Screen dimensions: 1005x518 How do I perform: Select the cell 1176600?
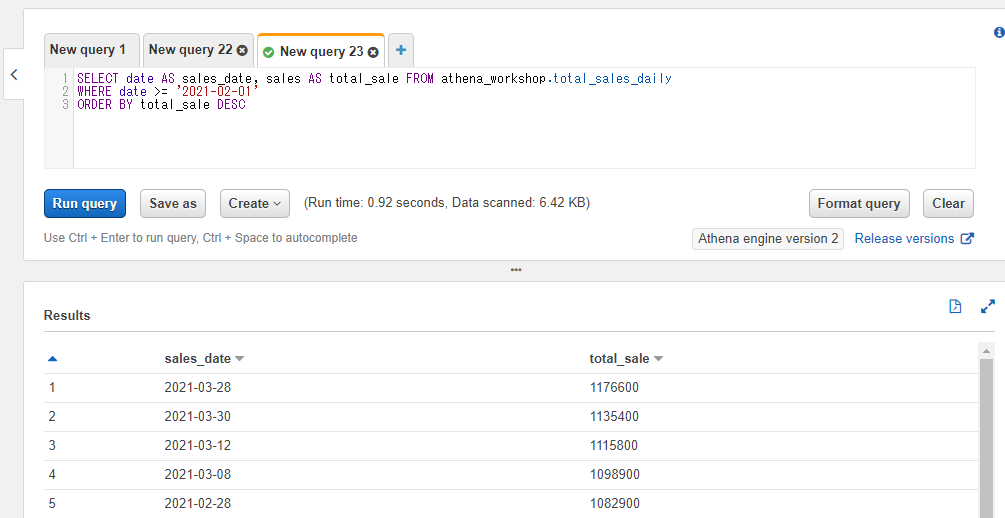tap(614, 388)
